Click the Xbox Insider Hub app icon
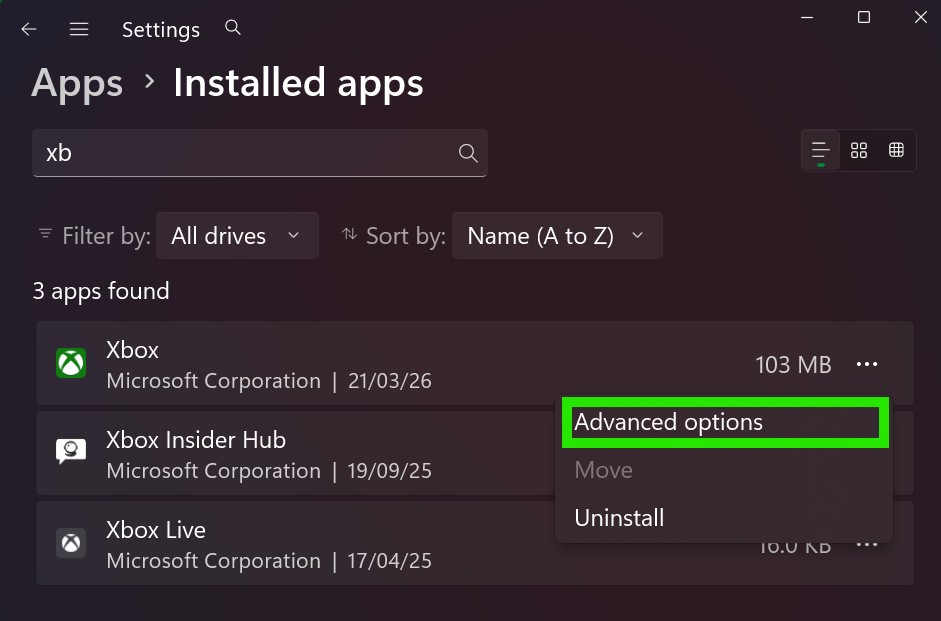This screenshot has width=941, height=621. 71,453
